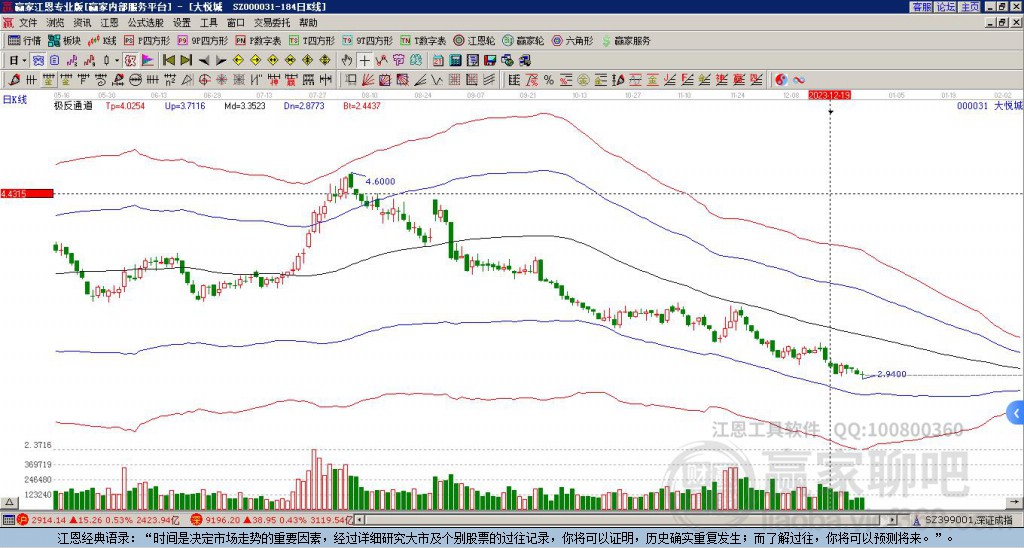Click the save floppy disk icon

point(490,61)
